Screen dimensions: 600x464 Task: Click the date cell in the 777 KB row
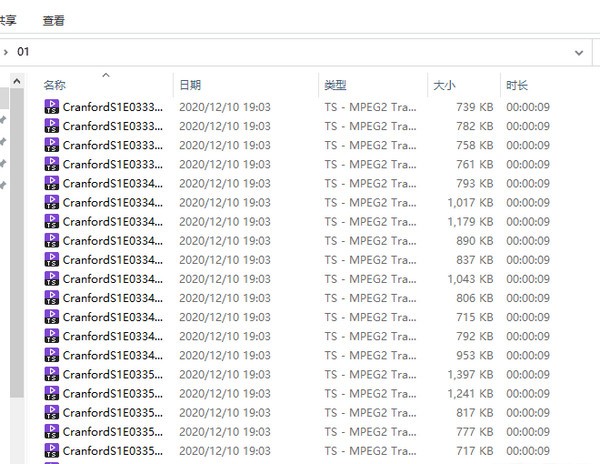(225, 432)
